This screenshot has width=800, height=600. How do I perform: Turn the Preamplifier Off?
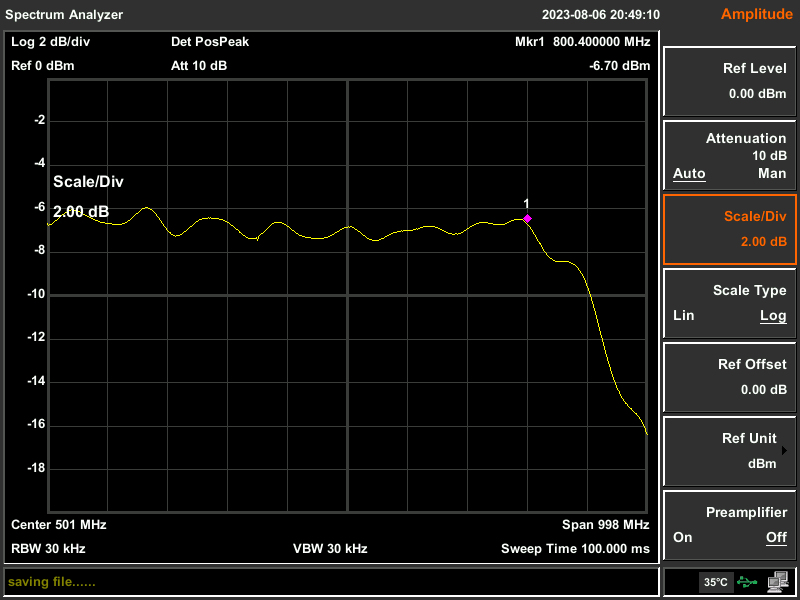[x=776, y=537]
